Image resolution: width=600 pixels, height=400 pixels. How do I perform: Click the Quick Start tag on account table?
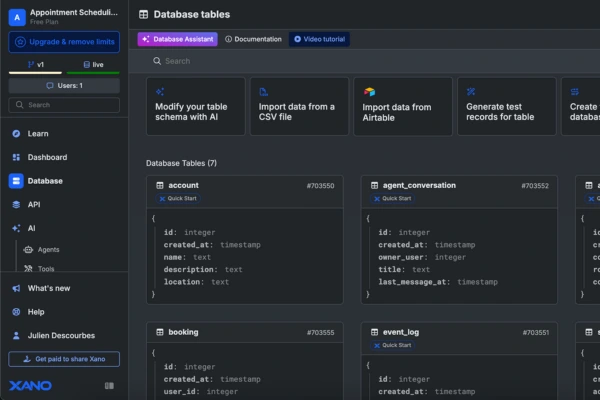(x=178, y=199)
